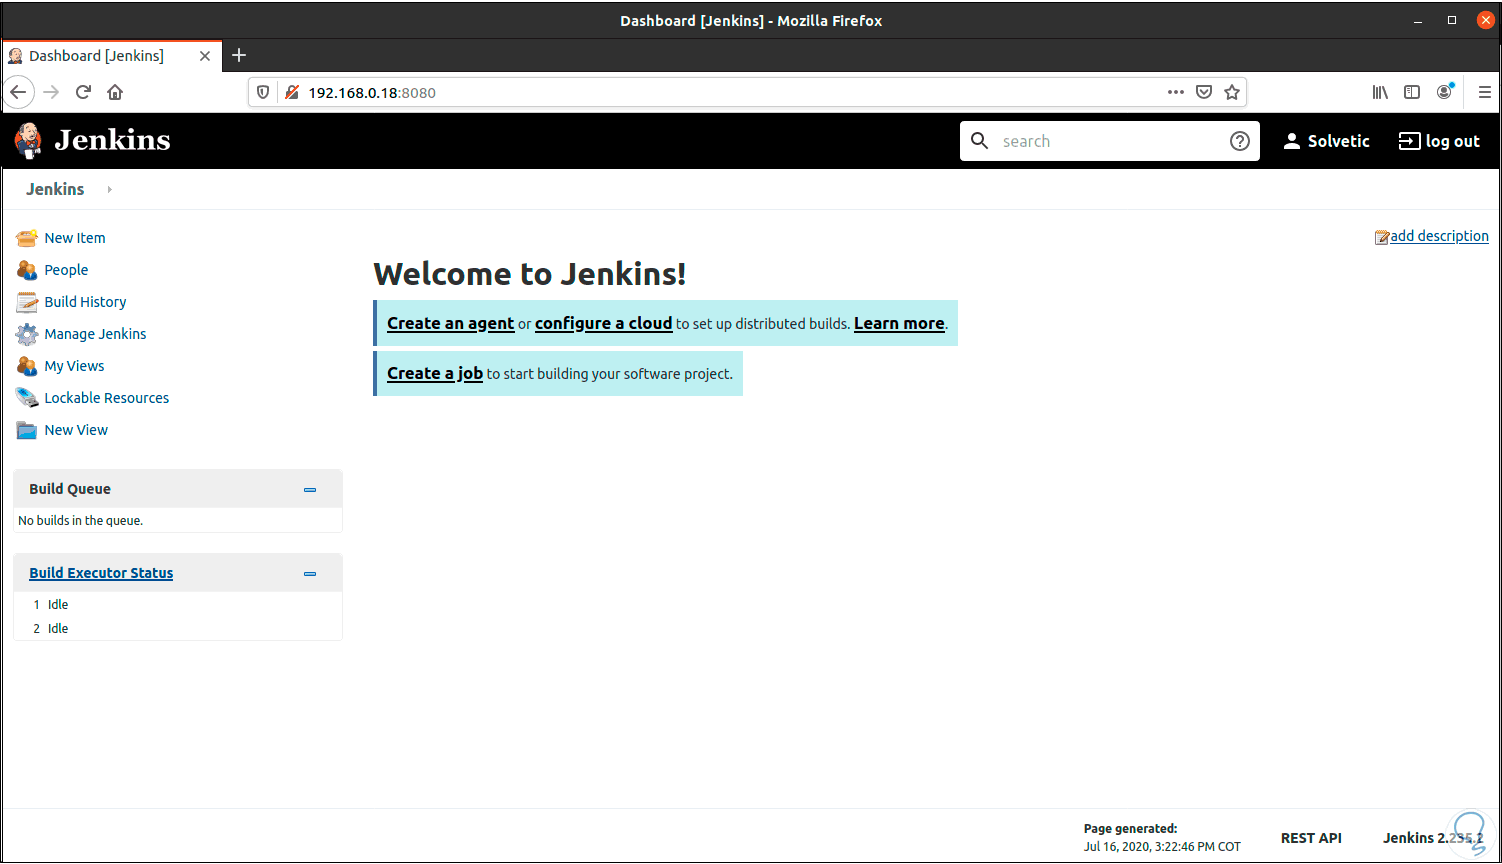Expand the Jenkins breadcrumb arrow
This screenshot has width=1502, height=864.
[109, 189]
